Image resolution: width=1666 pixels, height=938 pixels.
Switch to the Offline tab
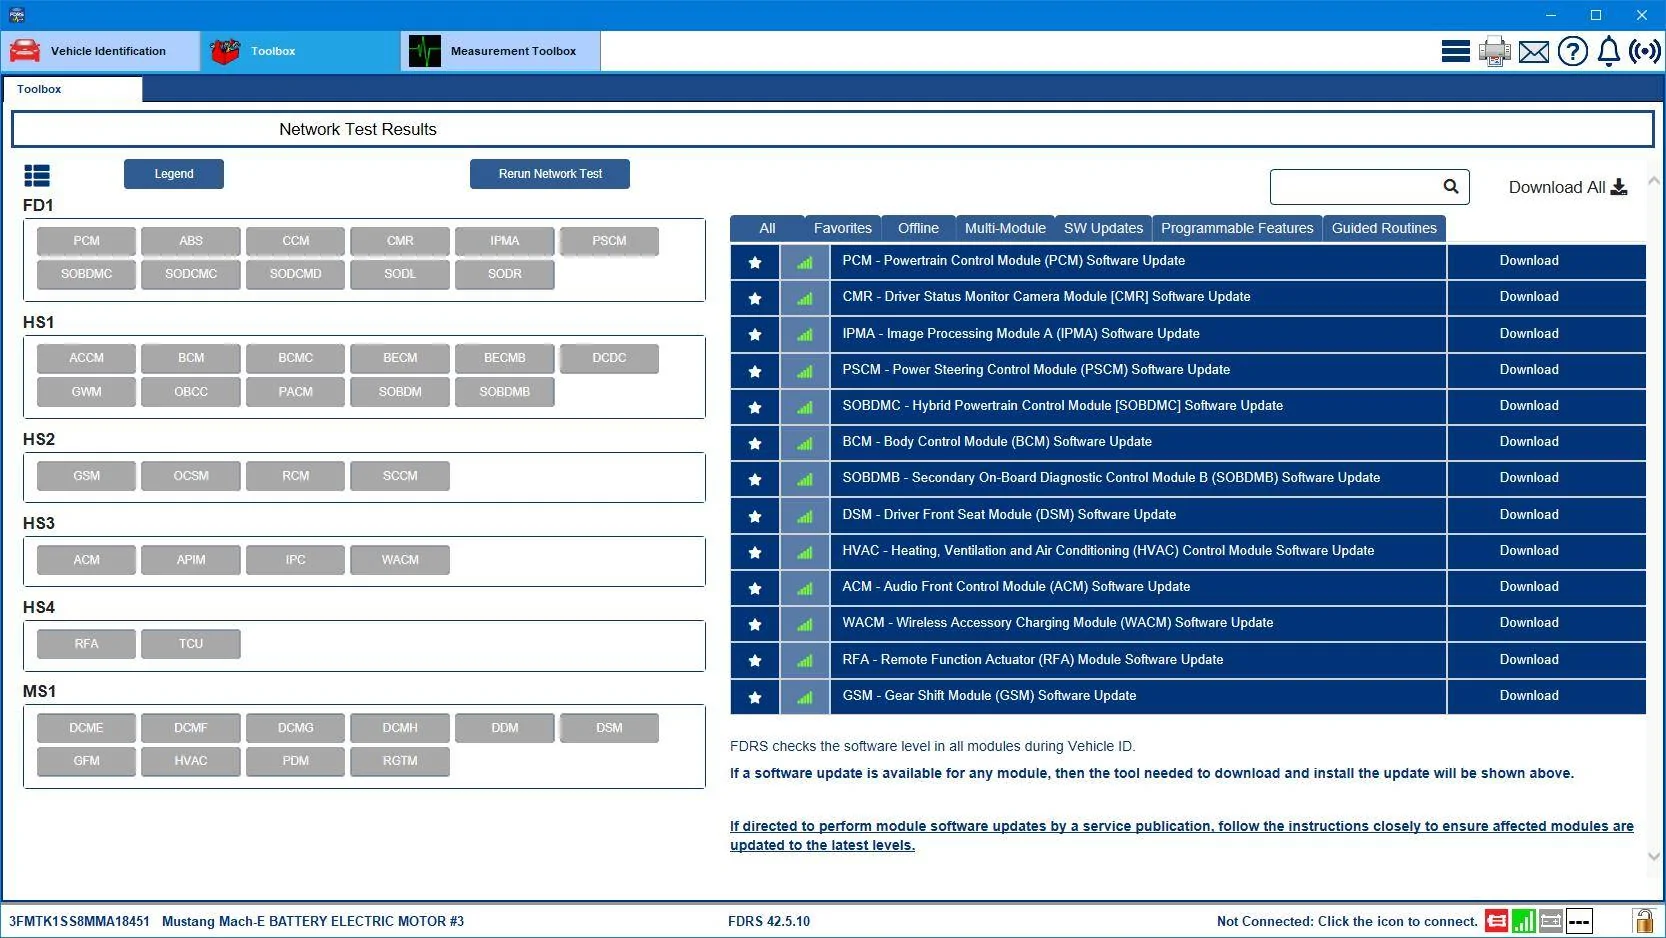tap(918, 228)
